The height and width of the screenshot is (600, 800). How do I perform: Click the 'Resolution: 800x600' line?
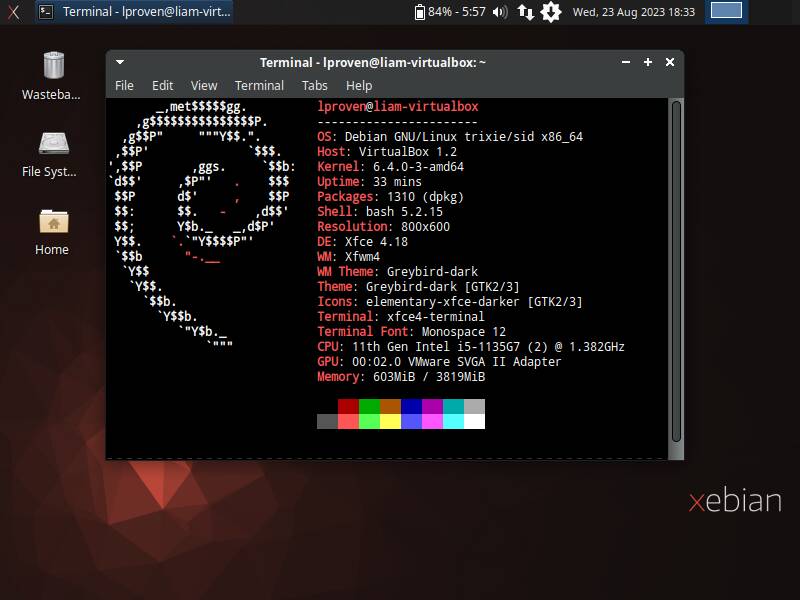[384, 227]
